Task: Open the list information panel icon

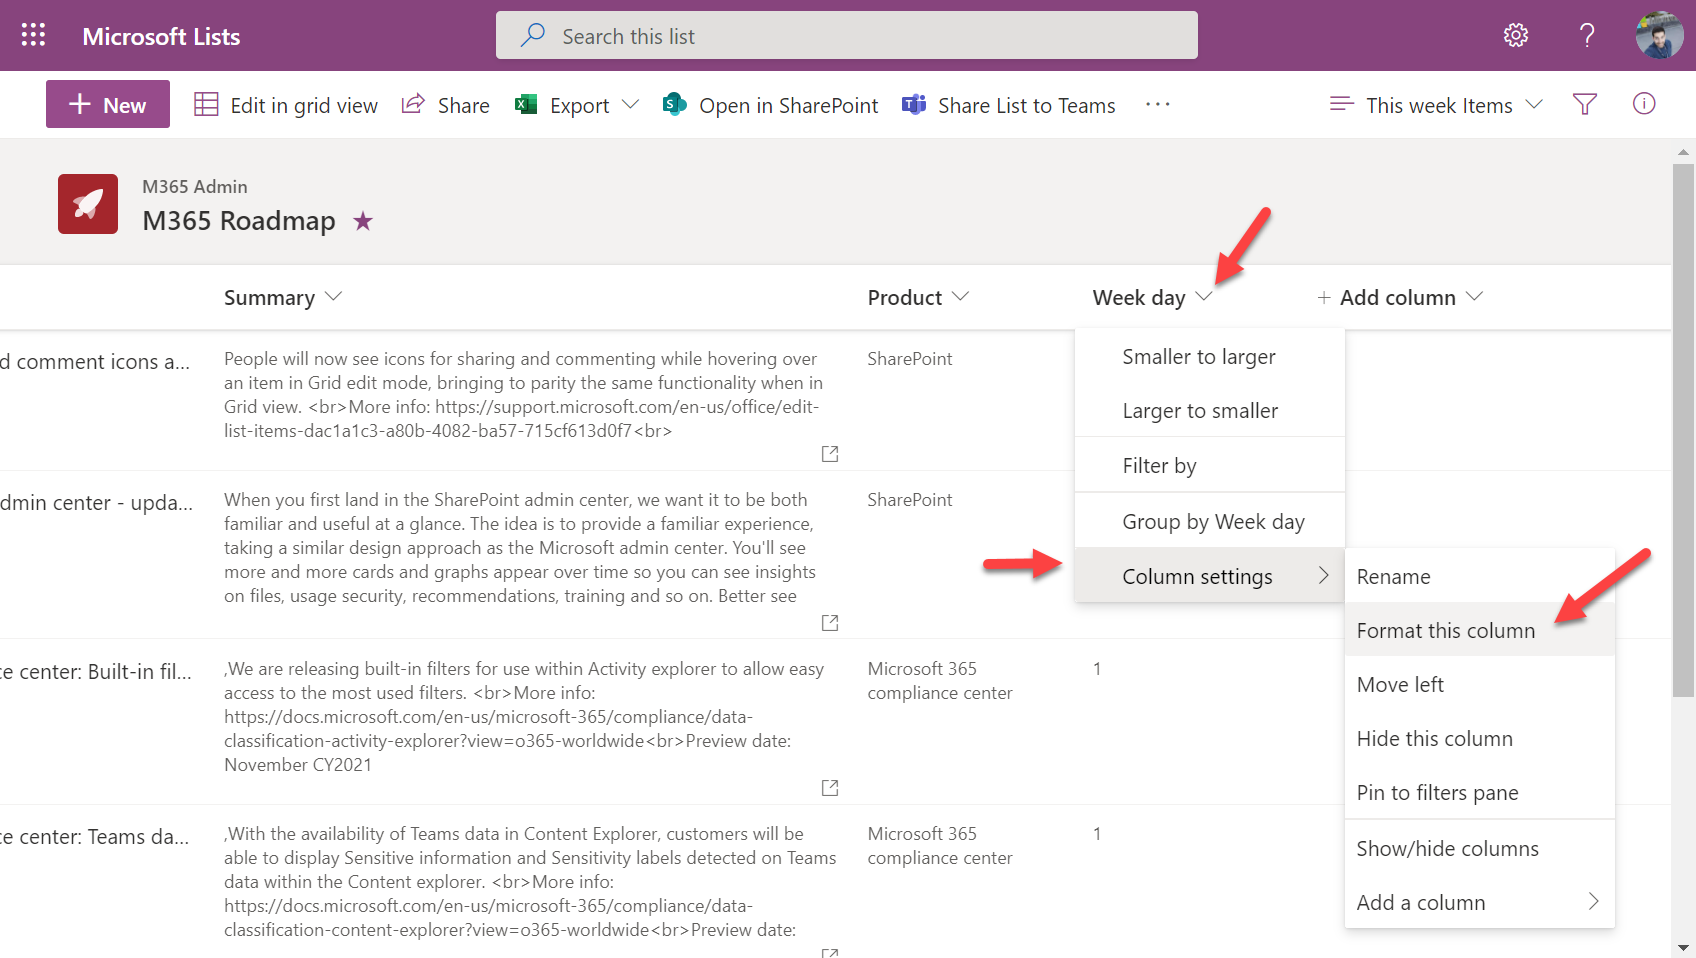Action: 1643,103
